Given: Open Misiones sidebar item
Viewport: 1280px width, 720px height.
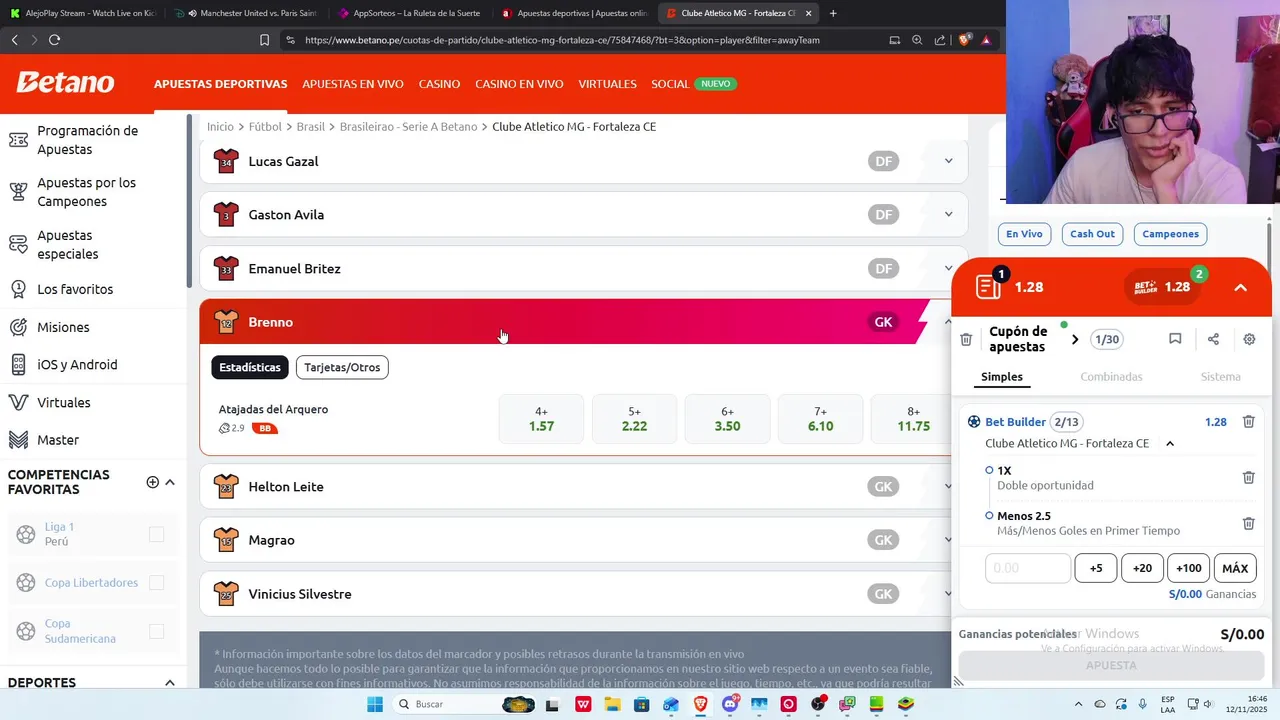Looking at the screenshot, I should [63, 327].
